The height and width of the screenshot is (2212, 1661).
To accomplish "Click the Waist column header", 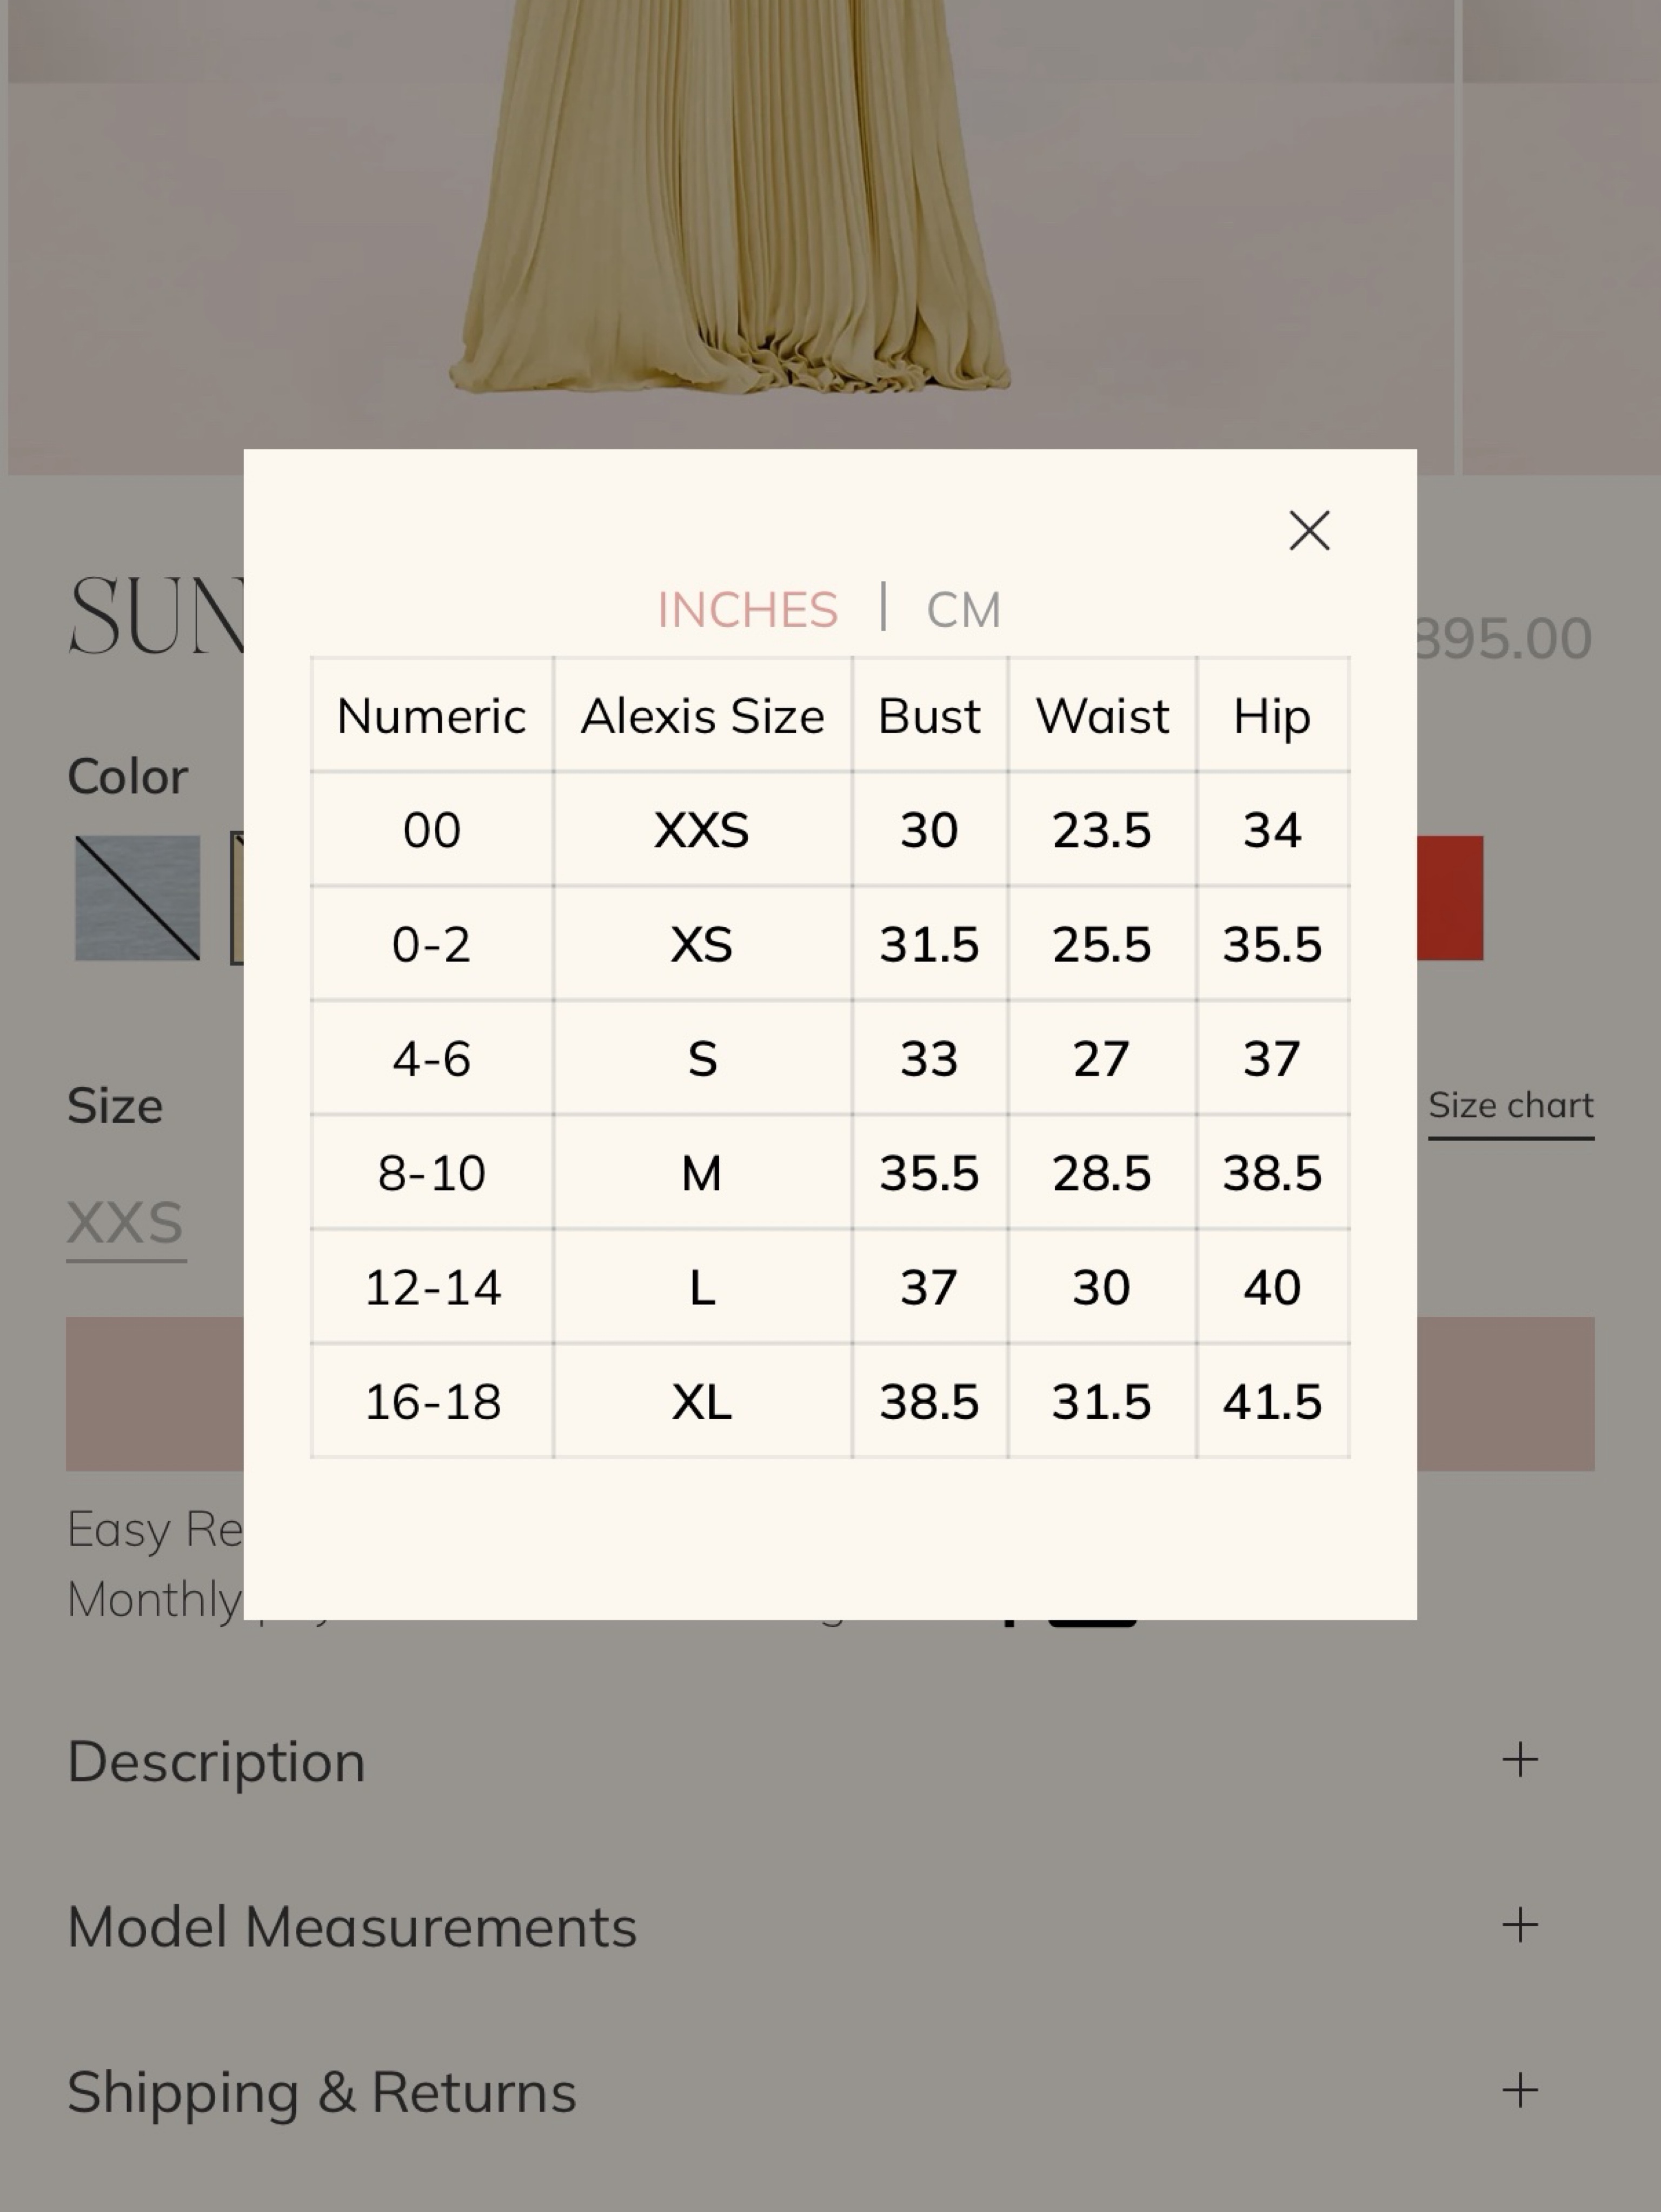I will point(1102,716).
